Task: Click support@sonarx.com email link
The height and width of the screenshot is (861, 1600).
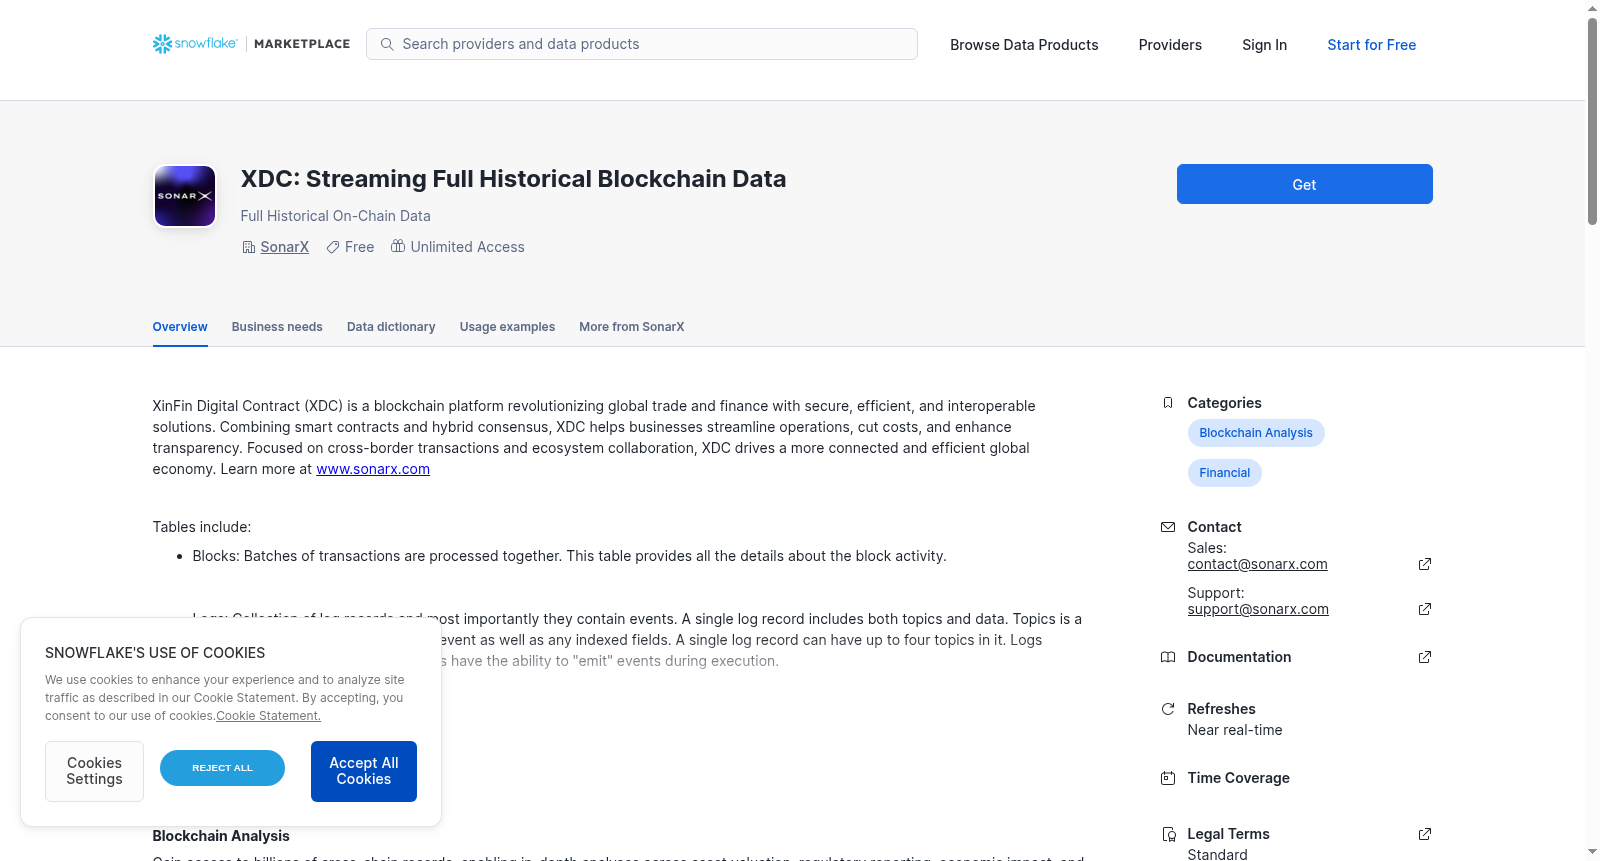Action: click(1258, 609)
